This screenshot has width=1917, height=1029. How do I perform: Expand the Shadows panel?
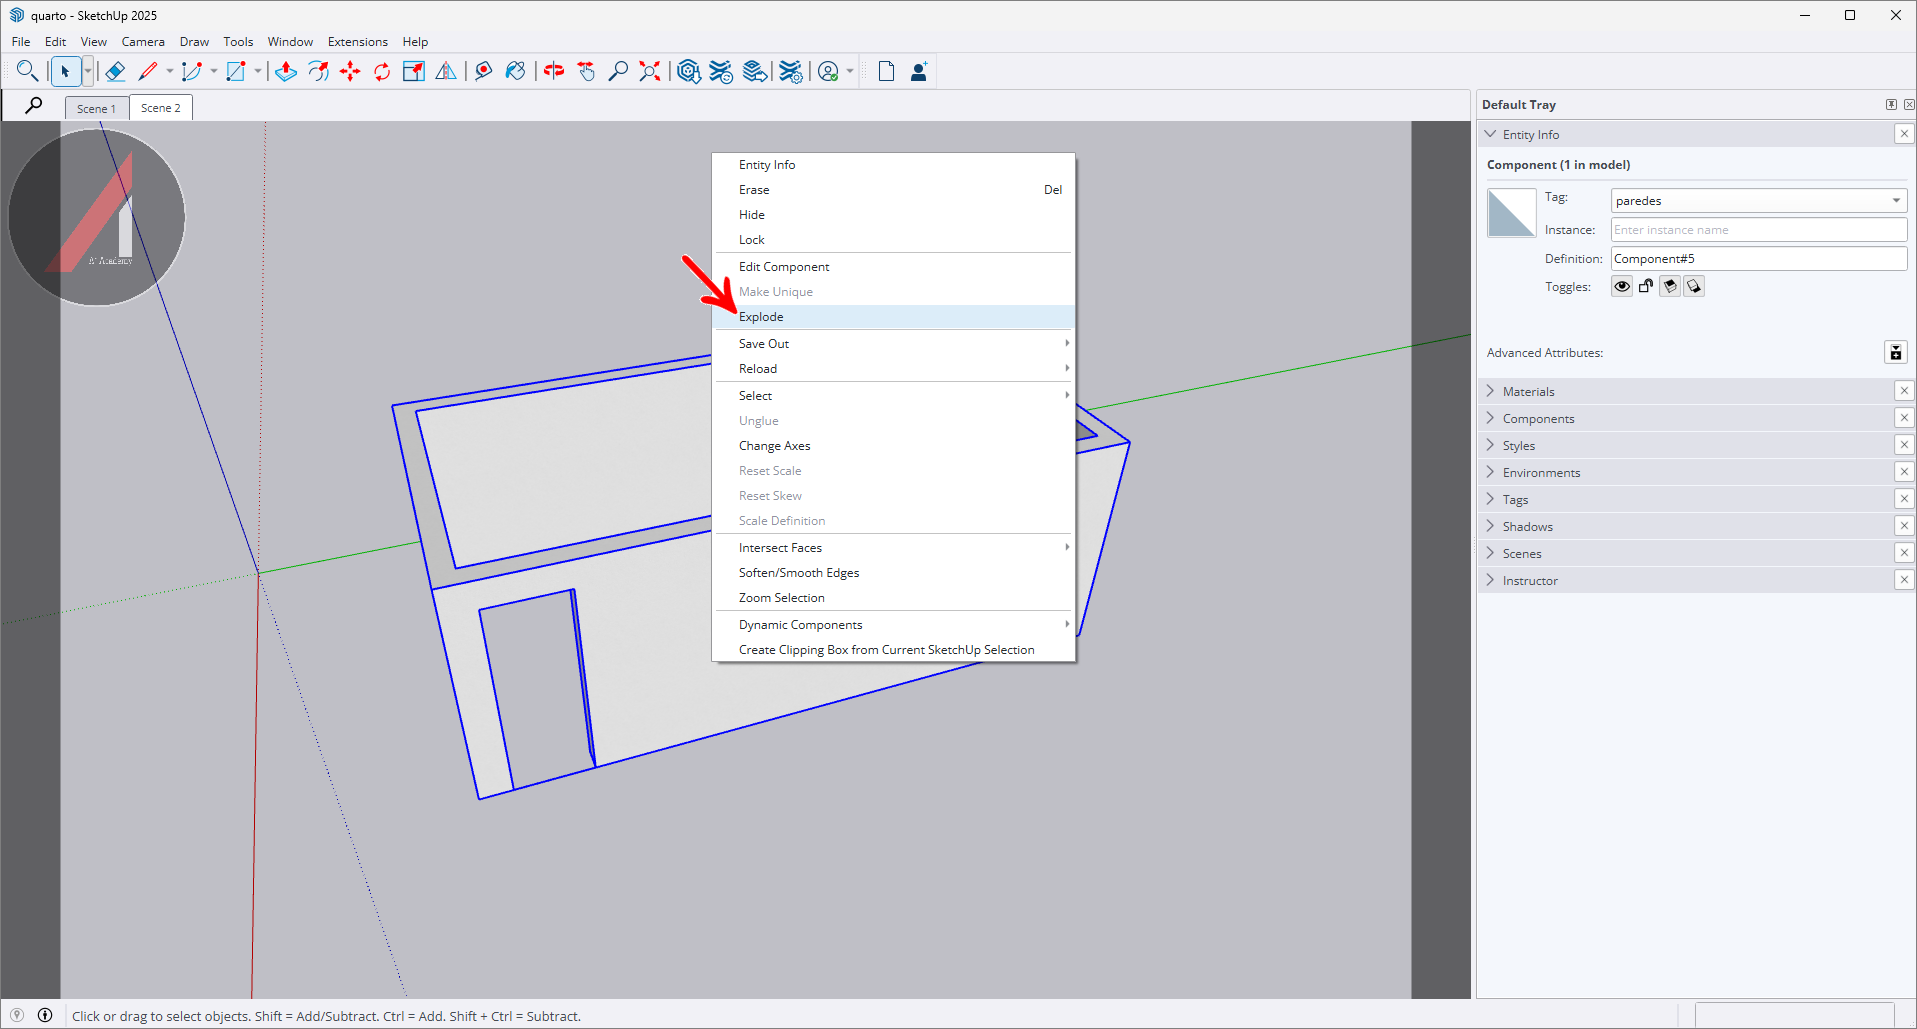[x=1490, y=526]
